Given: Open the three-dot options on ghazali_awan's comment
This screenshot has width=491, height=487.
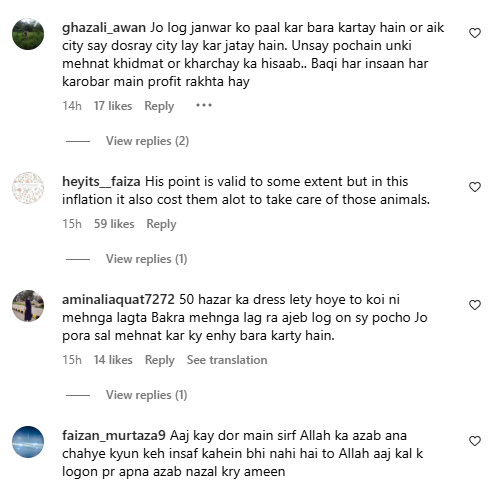Looking at the screenshot, I should point(204,106).
